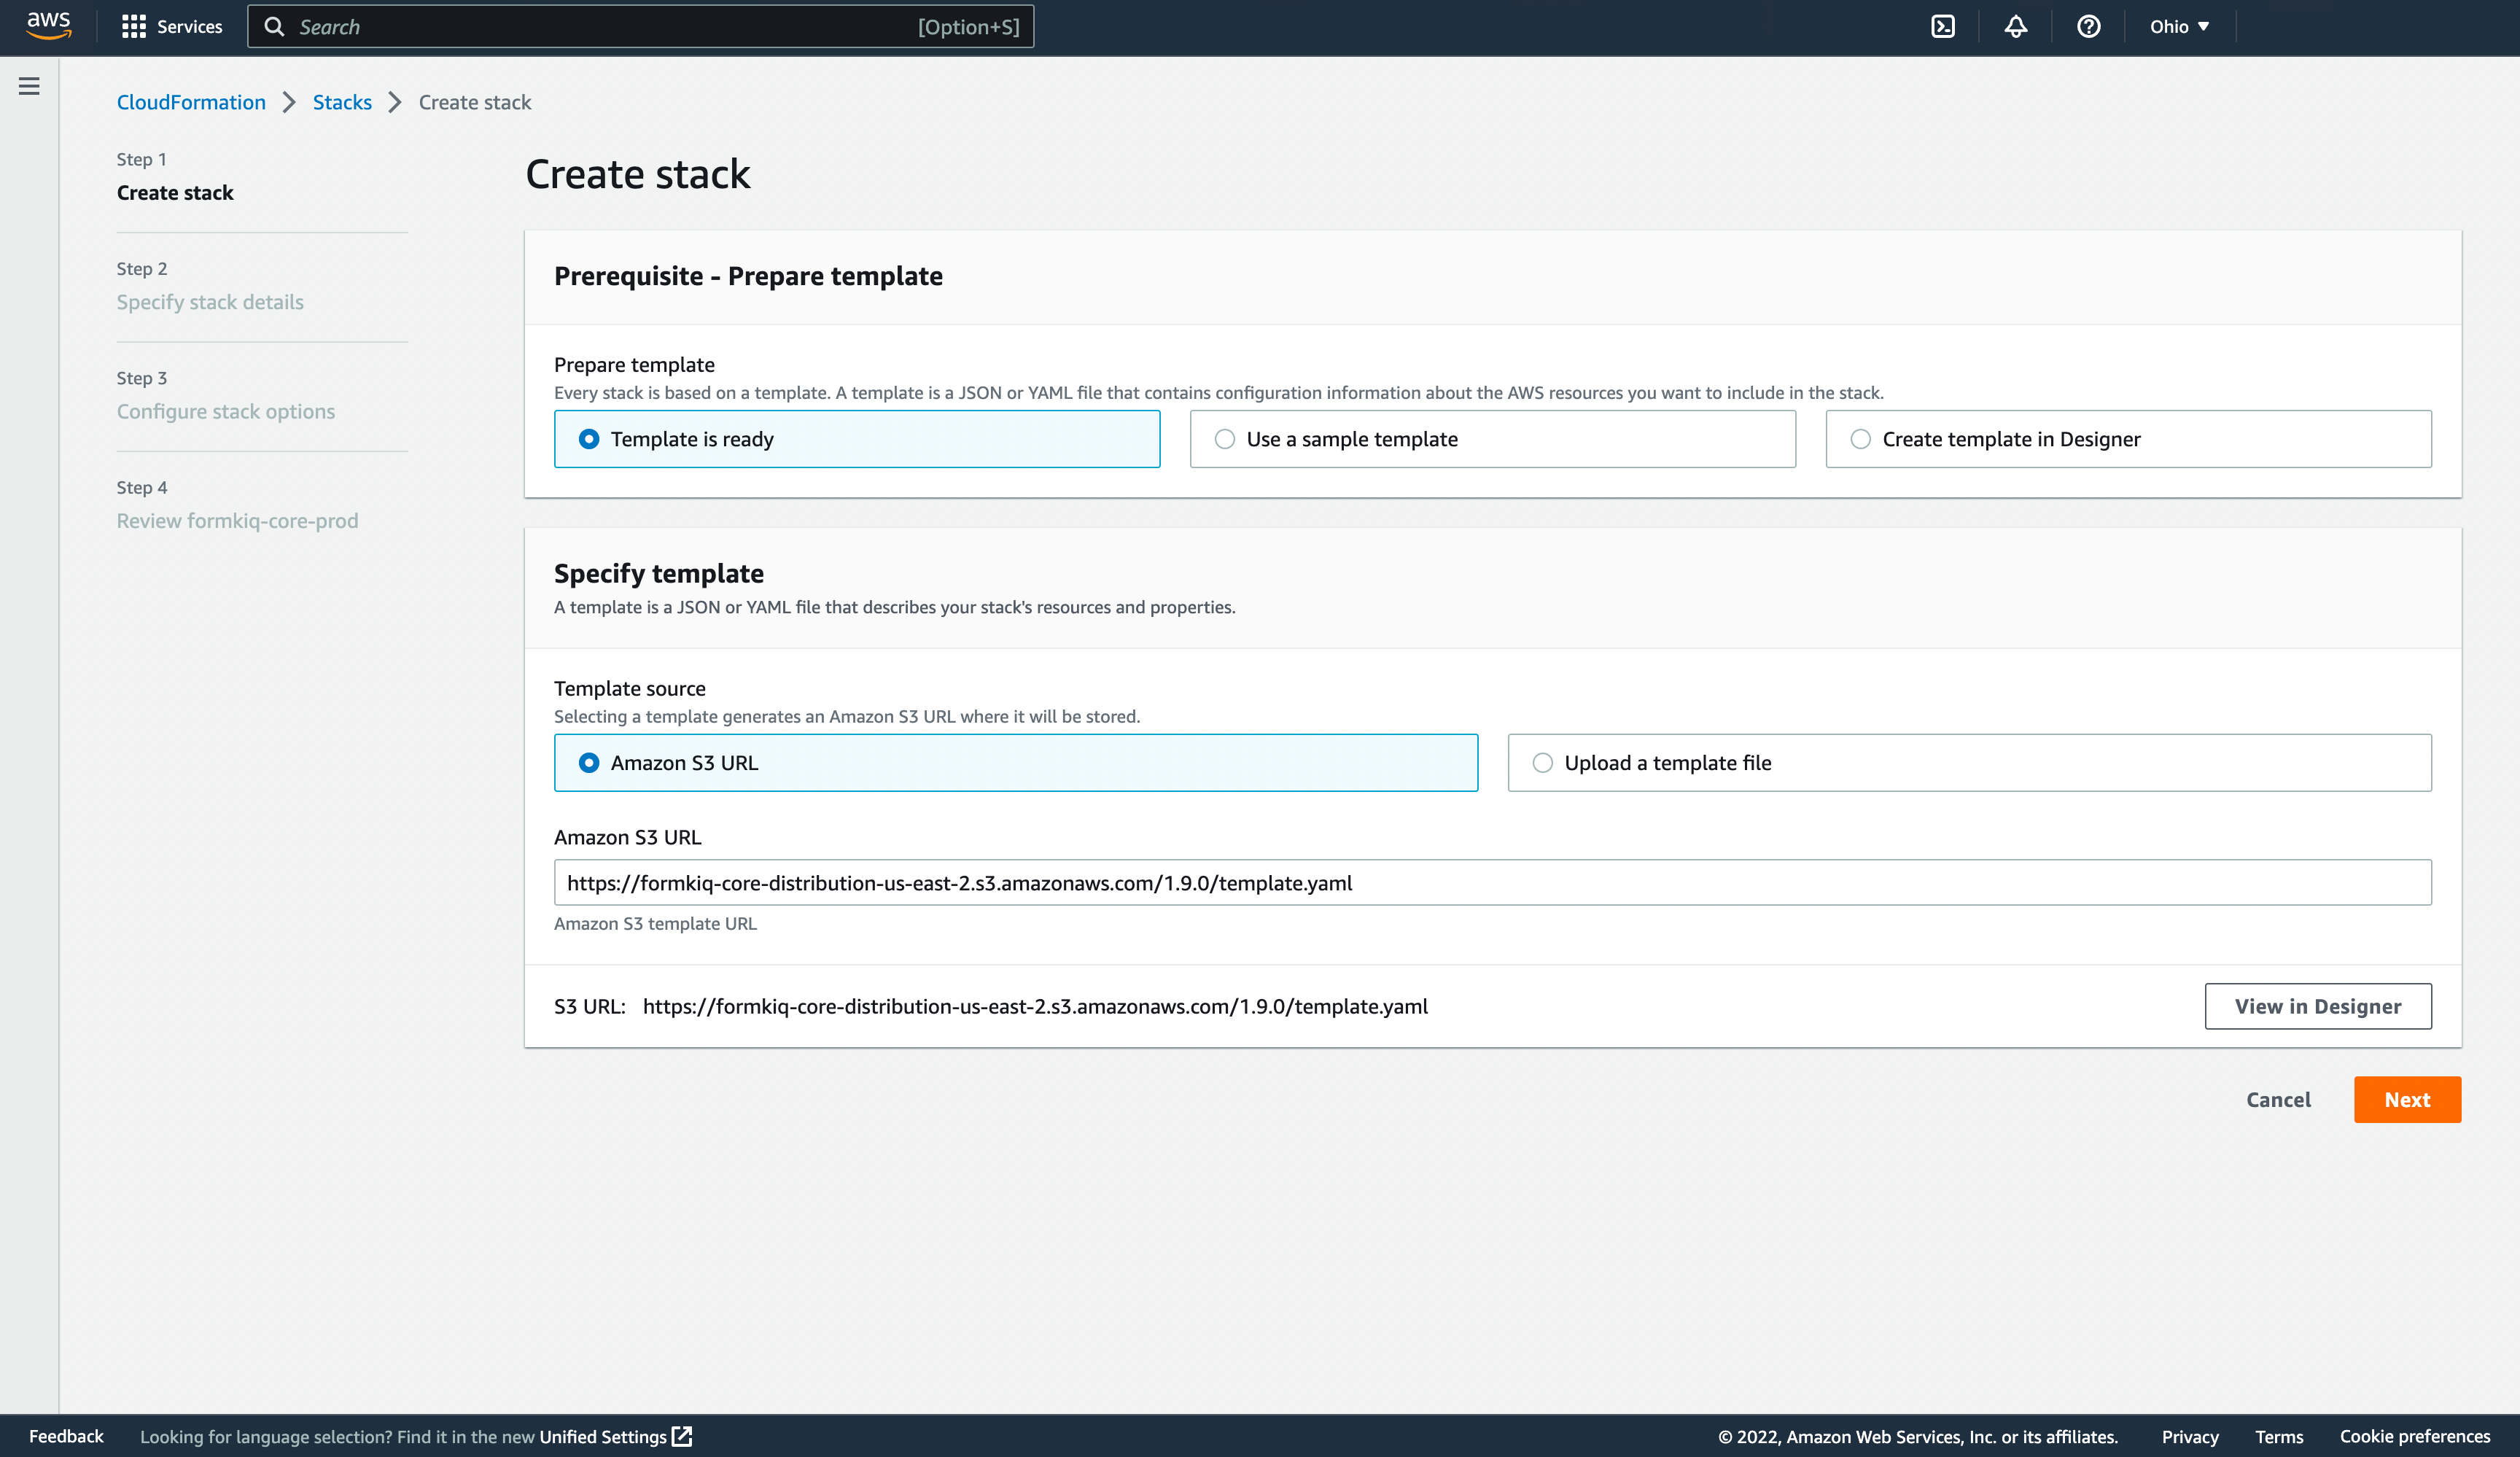The image size is (2520, 1457).
Task: Click Amazon S3 template URL hint text
Action: [x=655, y=923]
